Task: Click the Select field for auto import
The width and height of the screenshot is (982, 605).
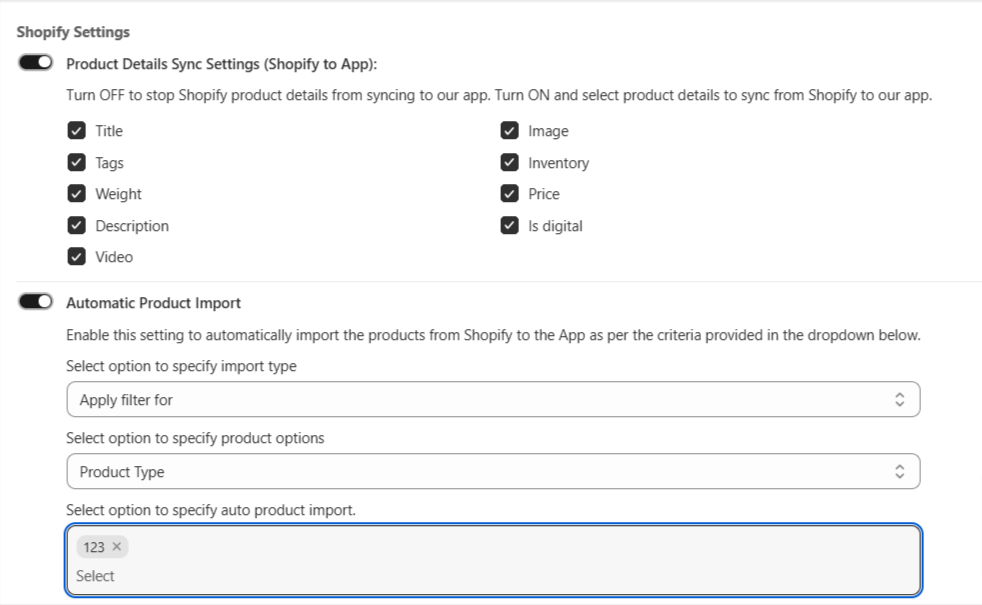Action: point(494,576)
